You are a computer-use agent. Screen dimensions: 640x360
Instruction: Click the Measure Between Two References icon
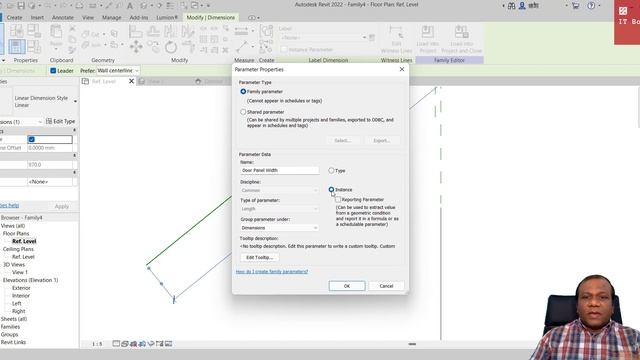(242, 47)
